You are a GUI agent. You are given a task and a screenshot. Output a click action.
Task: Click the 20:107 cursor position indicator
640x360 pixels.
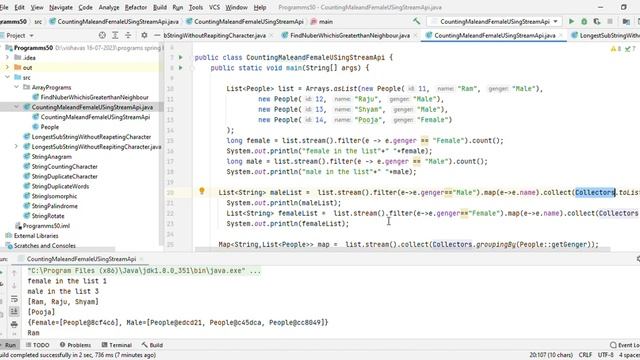551,355
